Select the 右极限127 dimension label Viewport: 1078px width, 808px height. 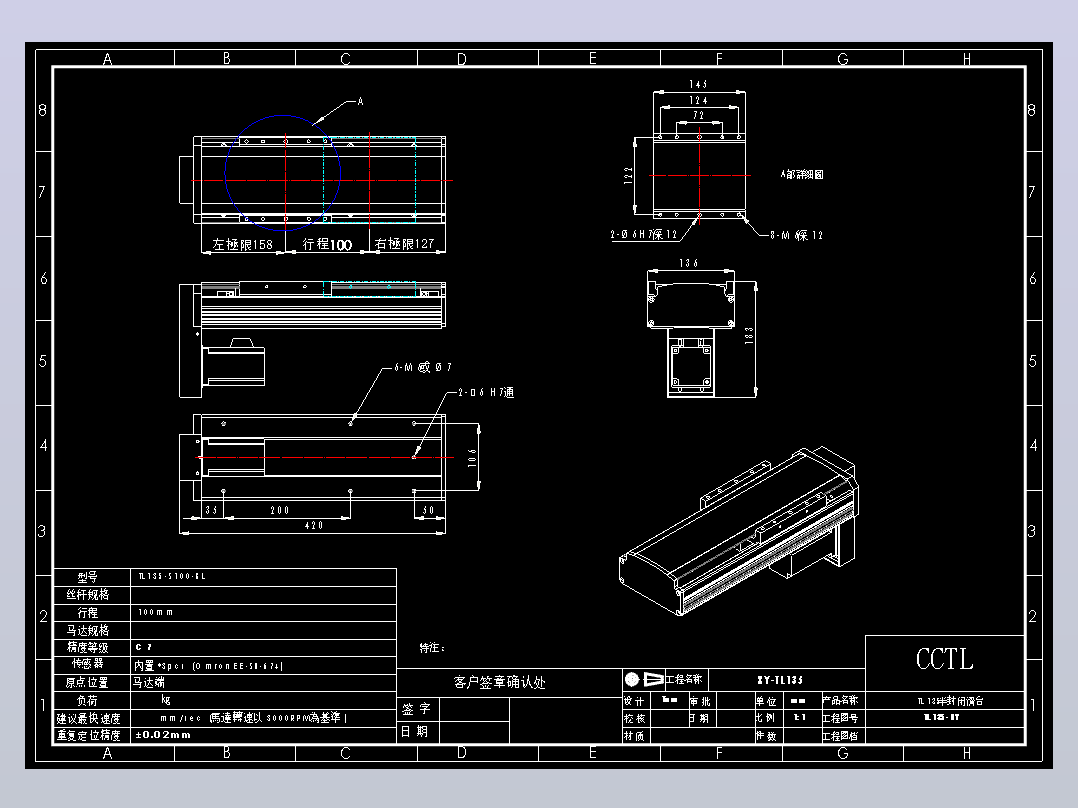click(404, 243)
